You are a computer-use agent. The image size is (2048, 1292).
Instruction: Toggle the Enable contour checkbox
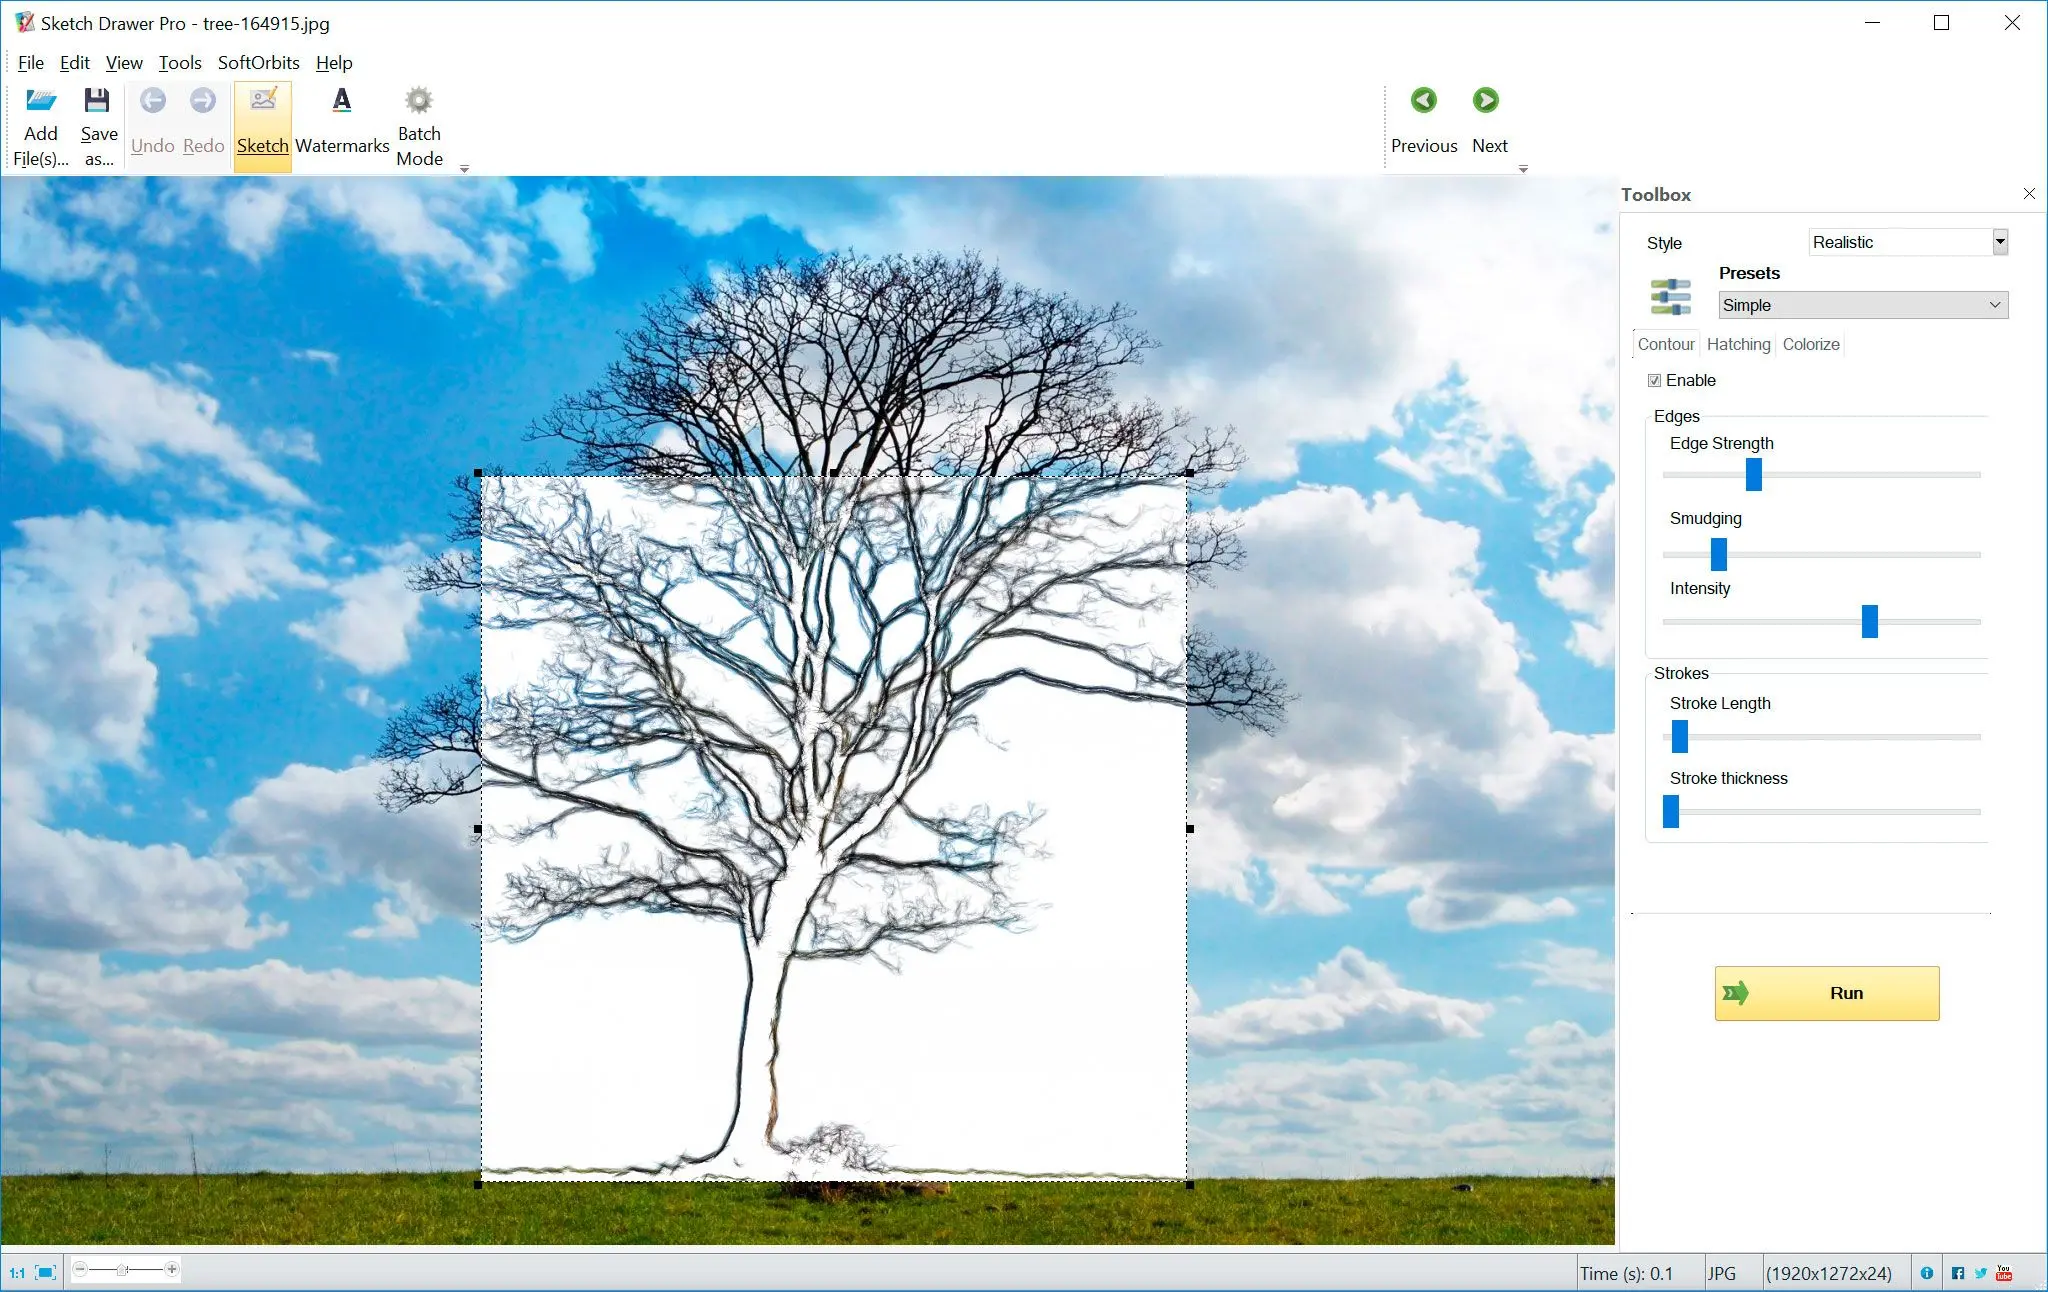pyautogui.click(x=1655, y=380)
